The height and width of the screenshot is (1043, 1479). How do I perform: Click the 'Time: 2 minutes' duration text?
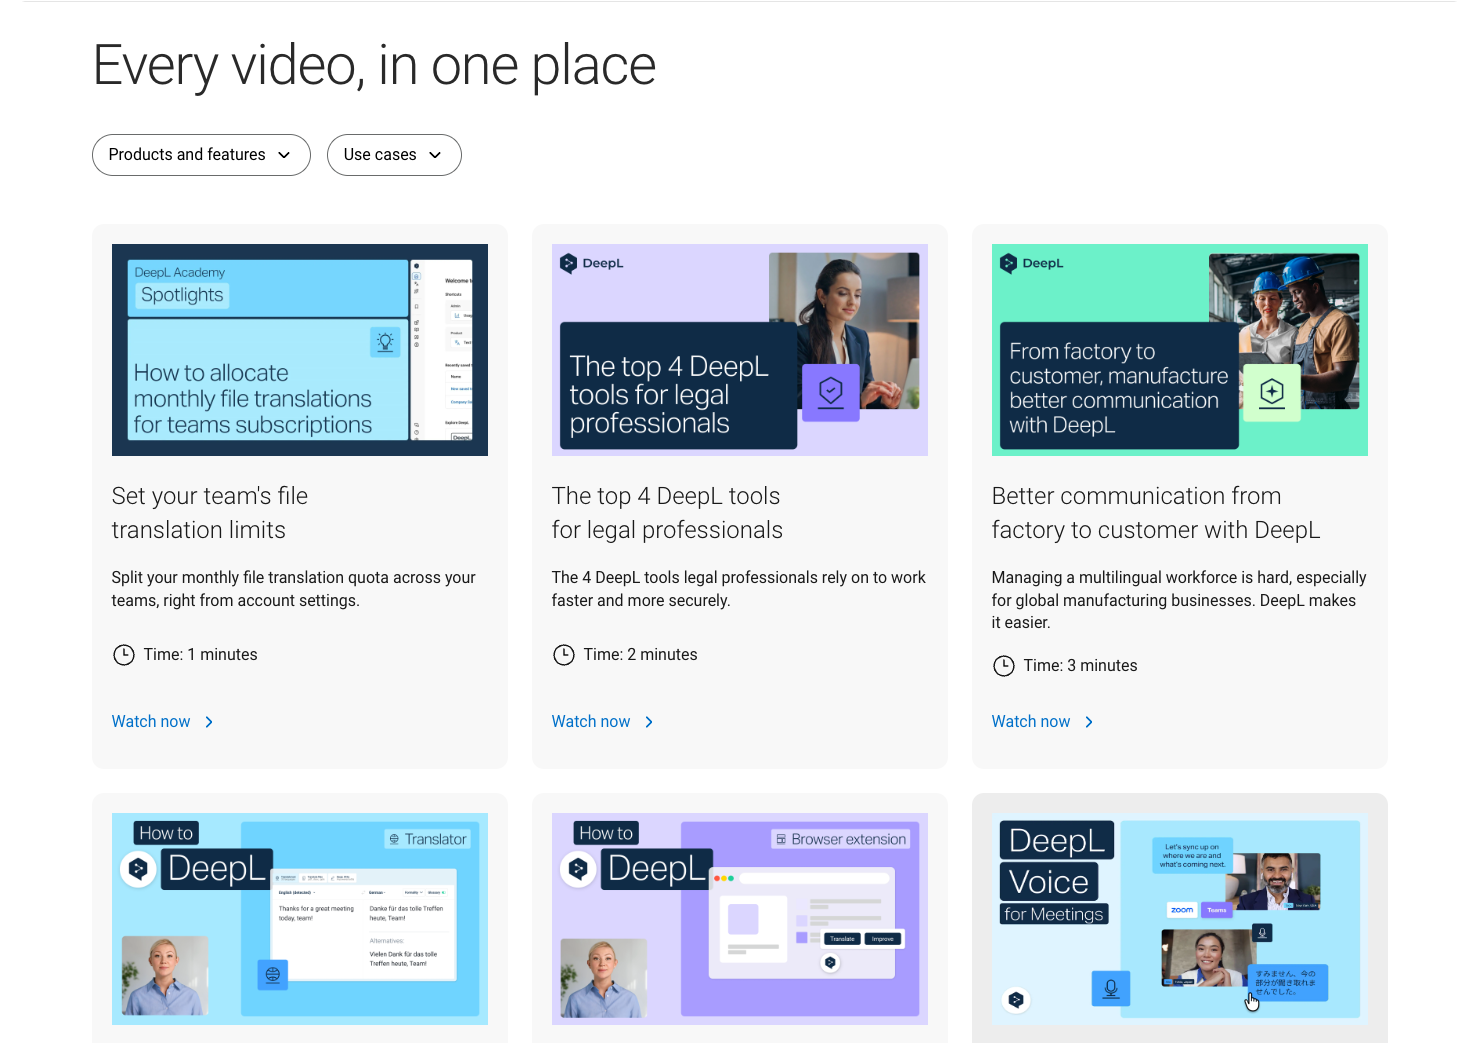640,655
